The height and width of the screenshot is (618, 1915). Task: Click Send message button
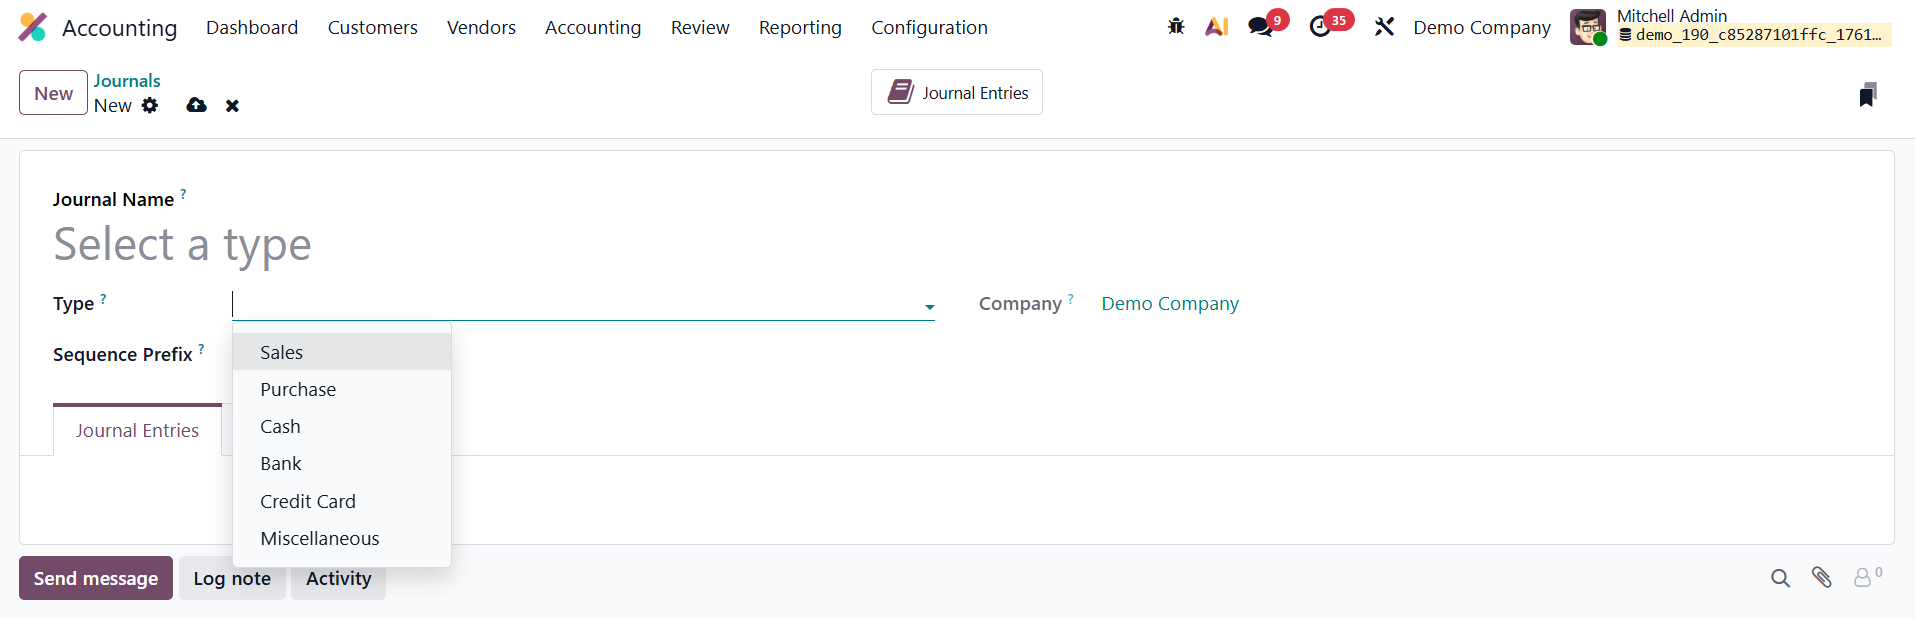(96, 578)
